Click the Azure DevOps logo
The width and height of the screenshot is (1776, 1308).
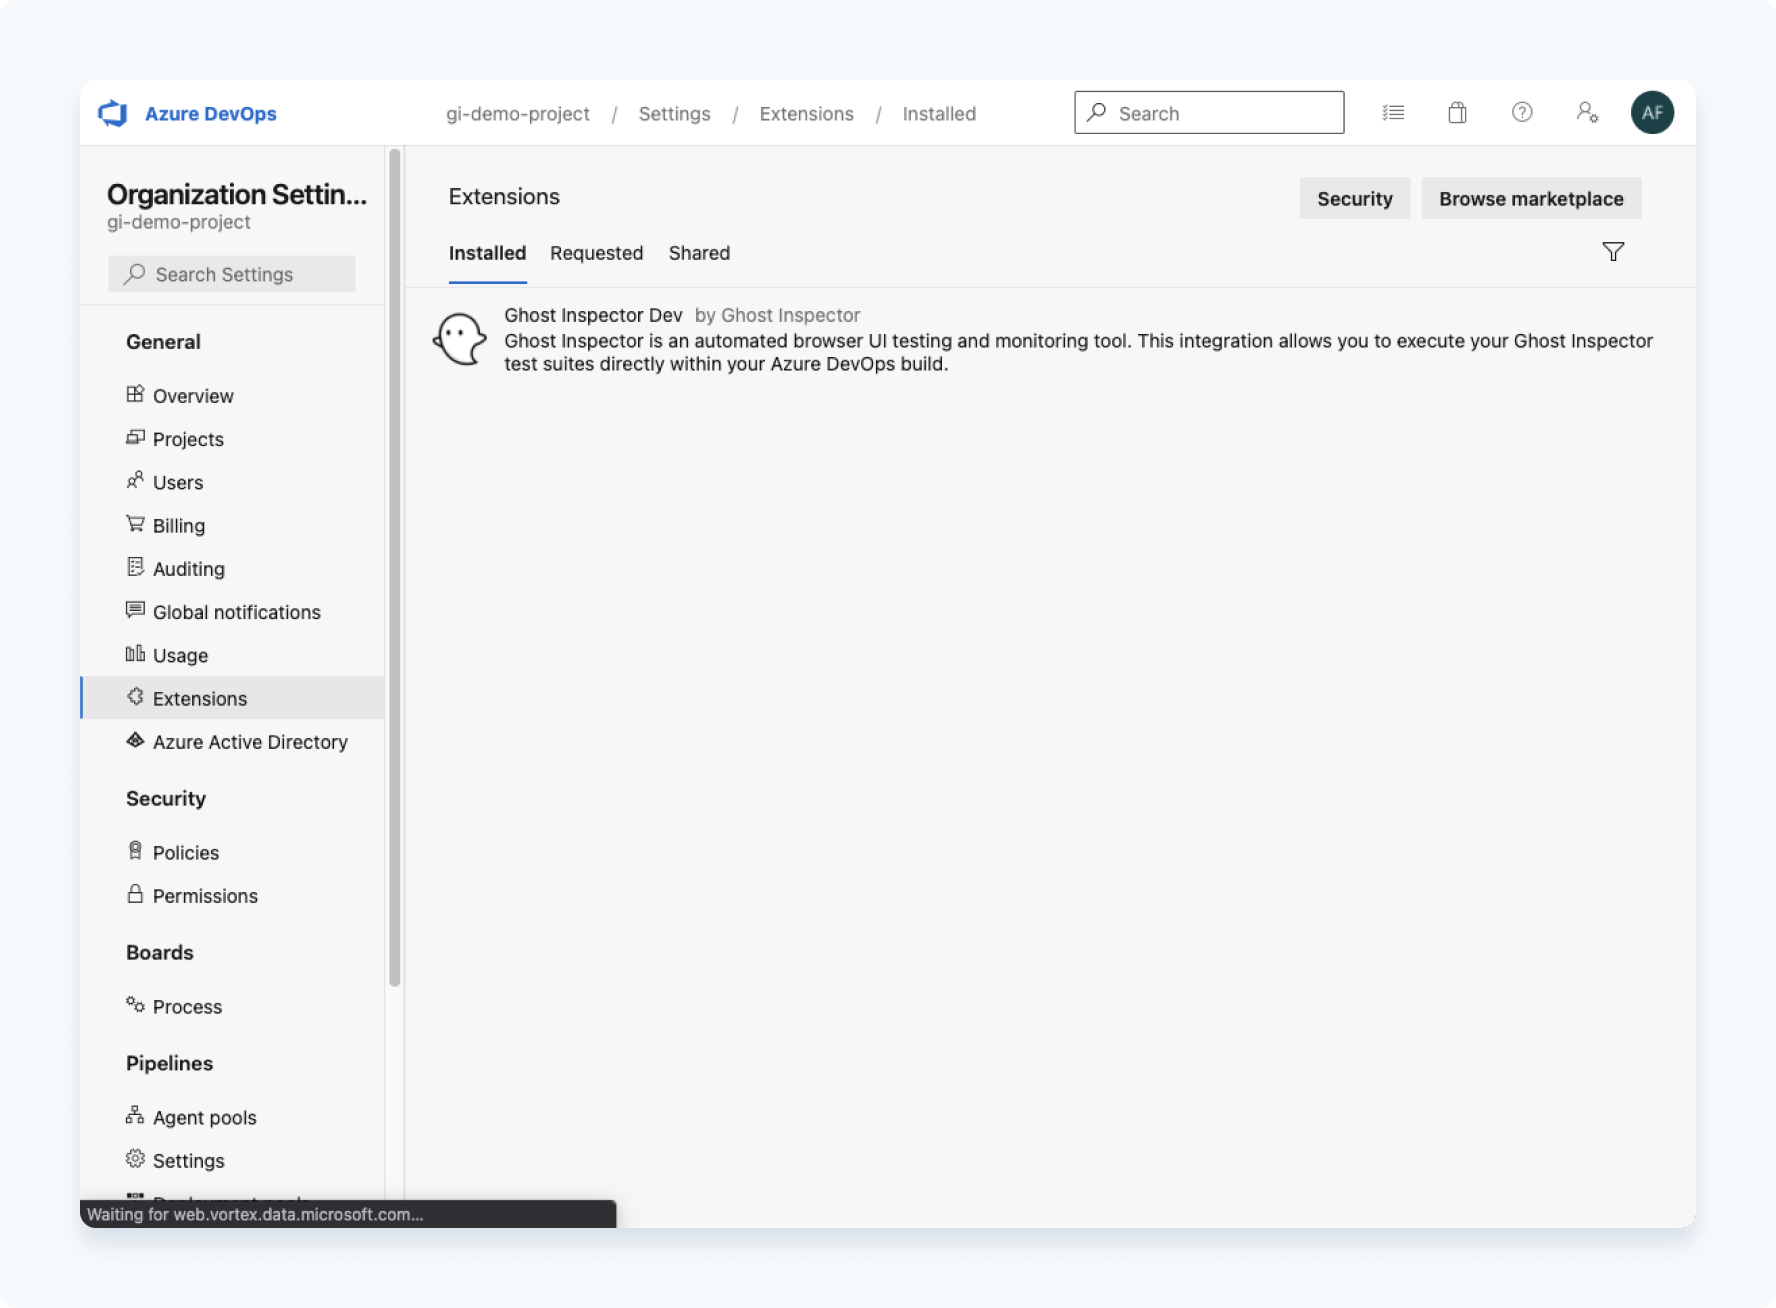click(113, 113)
